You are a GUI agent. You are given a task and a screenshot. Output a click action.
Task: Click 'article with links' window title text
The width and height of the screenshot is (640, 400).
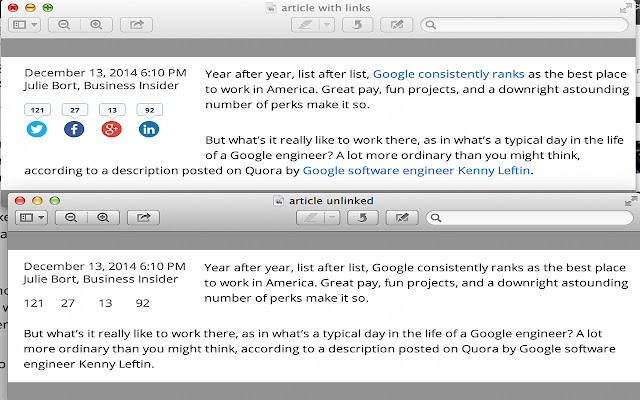[x=326, y=8]
